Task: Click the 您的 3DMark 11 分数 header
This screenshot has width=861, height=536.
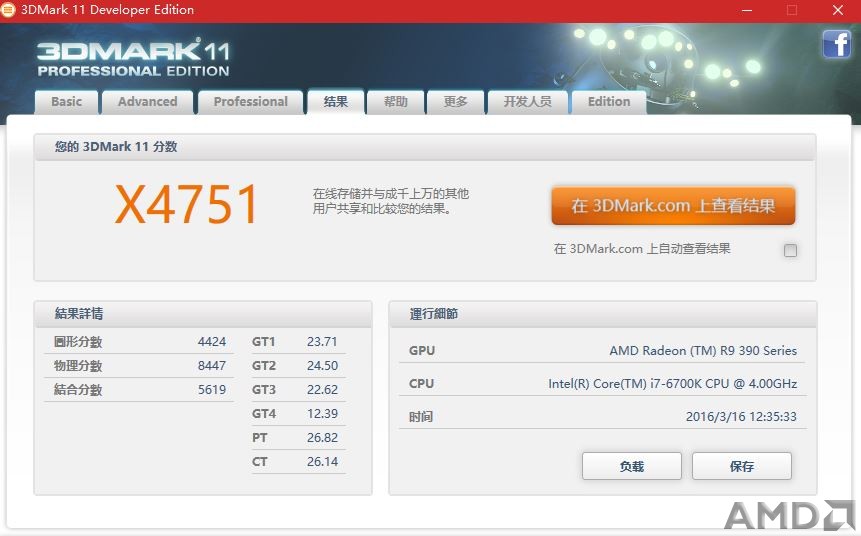Action: (425, 147)
